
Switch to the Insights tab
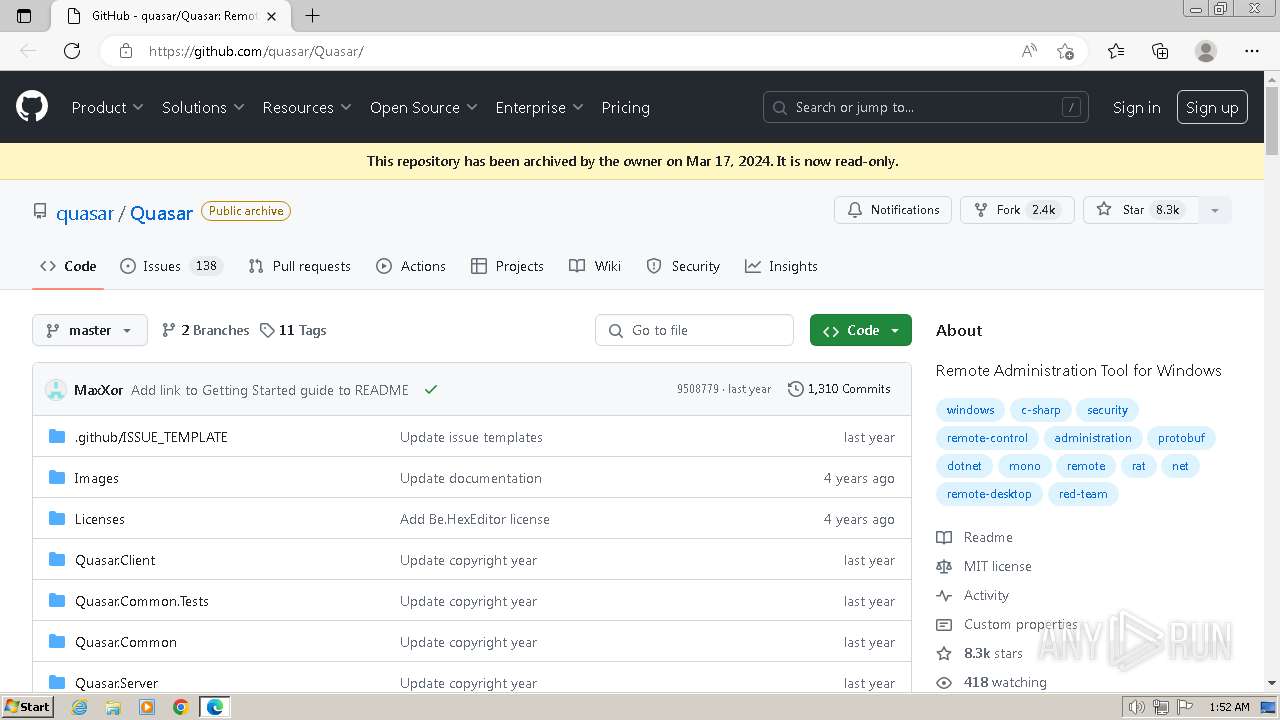[781, 266]
